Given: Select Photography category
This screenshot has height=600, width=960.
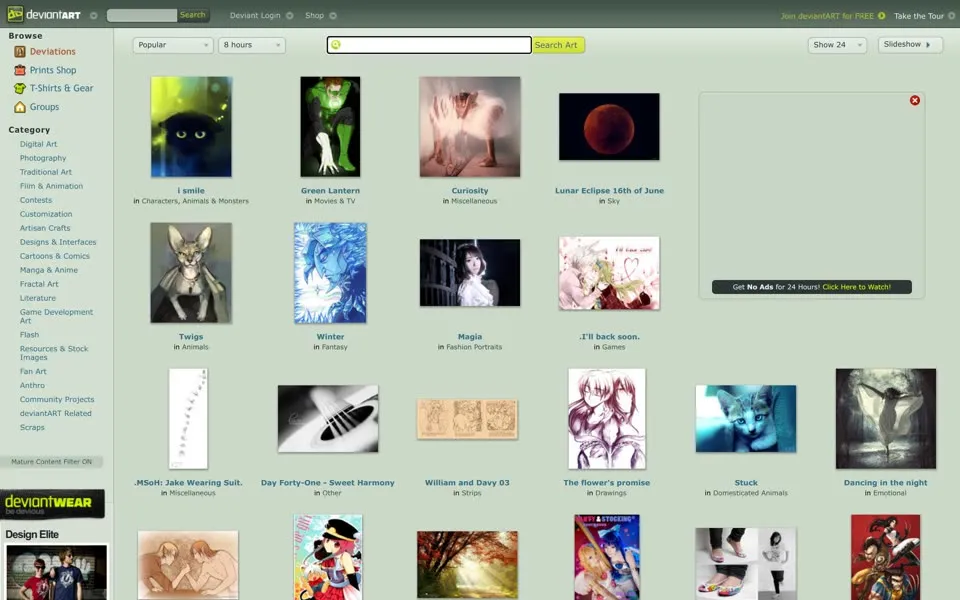Looking at the screenshot, I should [43, 158].
